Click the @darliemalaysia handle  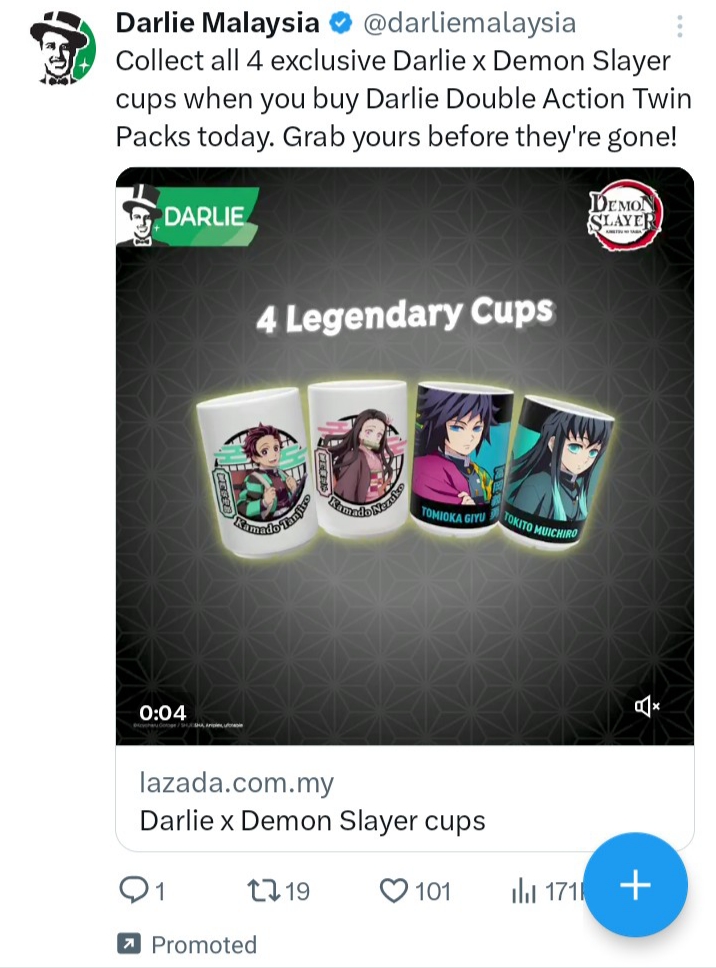[x=469, y=23]
